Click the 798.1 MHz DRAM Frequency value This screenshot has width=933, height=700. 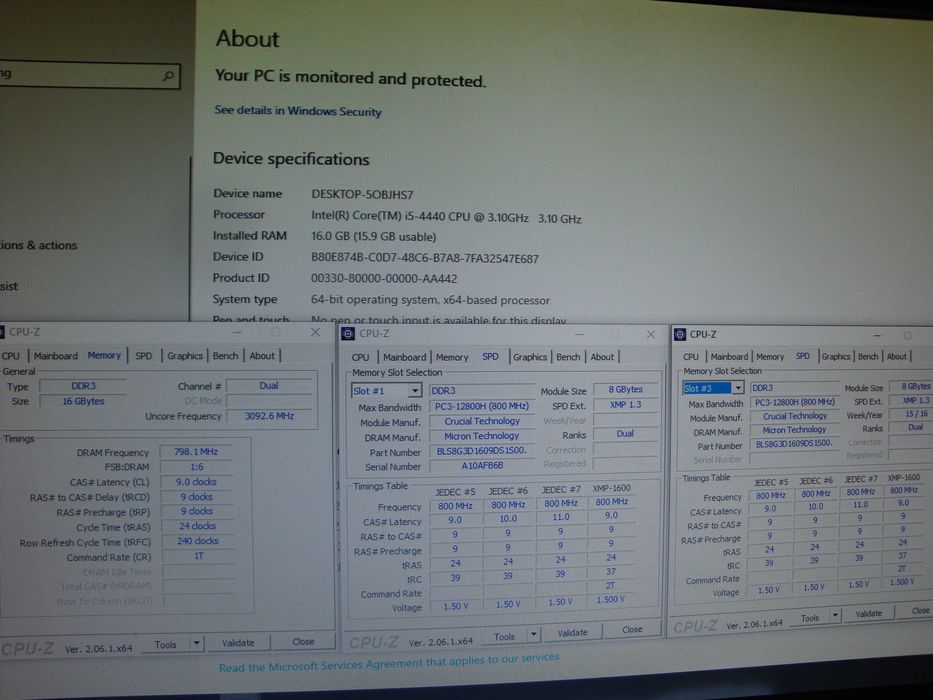[x=196, y=452]
